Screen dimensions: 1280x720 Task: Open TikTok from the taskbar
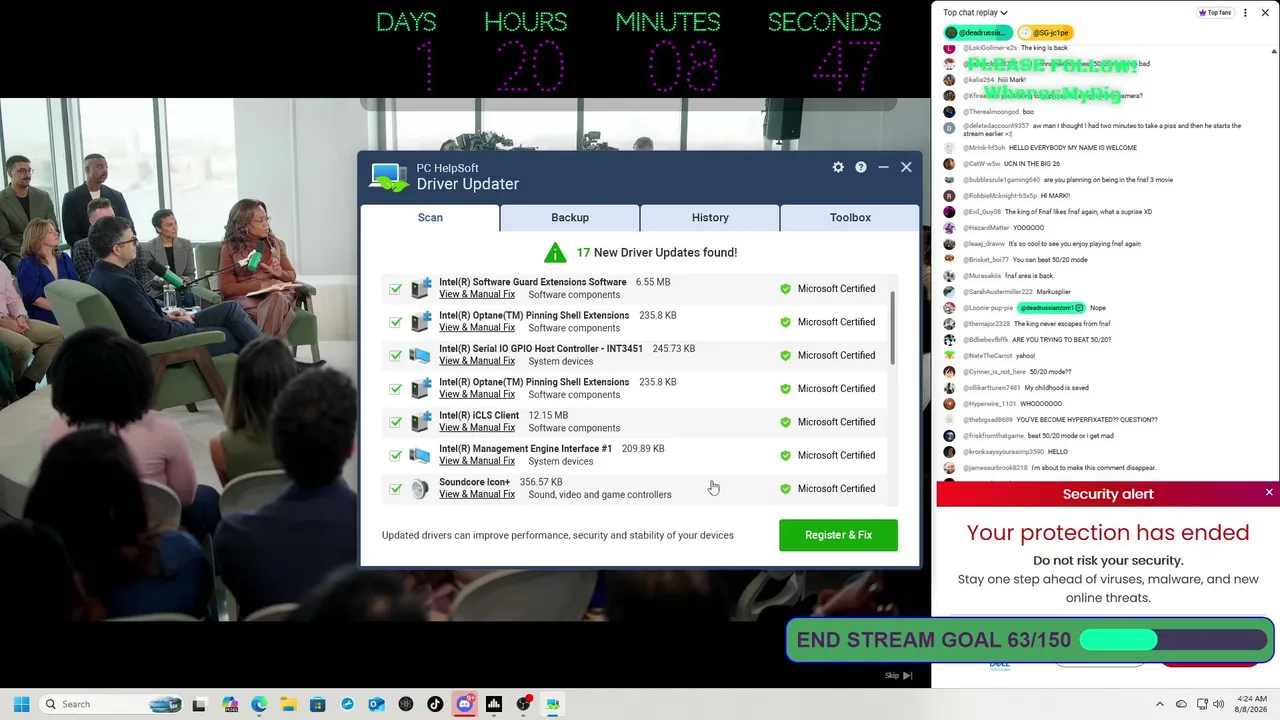click(435, 704)
